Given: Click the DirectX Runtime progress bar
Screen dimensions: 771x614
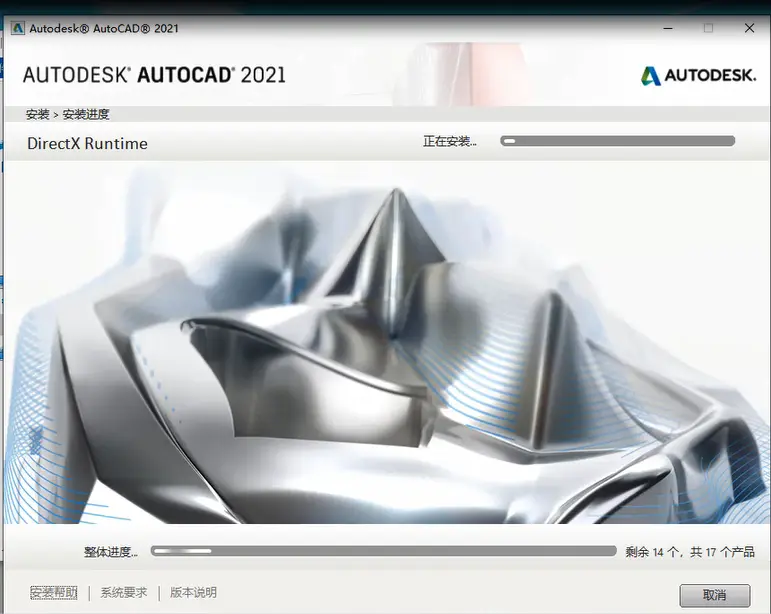Looking at the screenshot, I should [x=618, y=141].
